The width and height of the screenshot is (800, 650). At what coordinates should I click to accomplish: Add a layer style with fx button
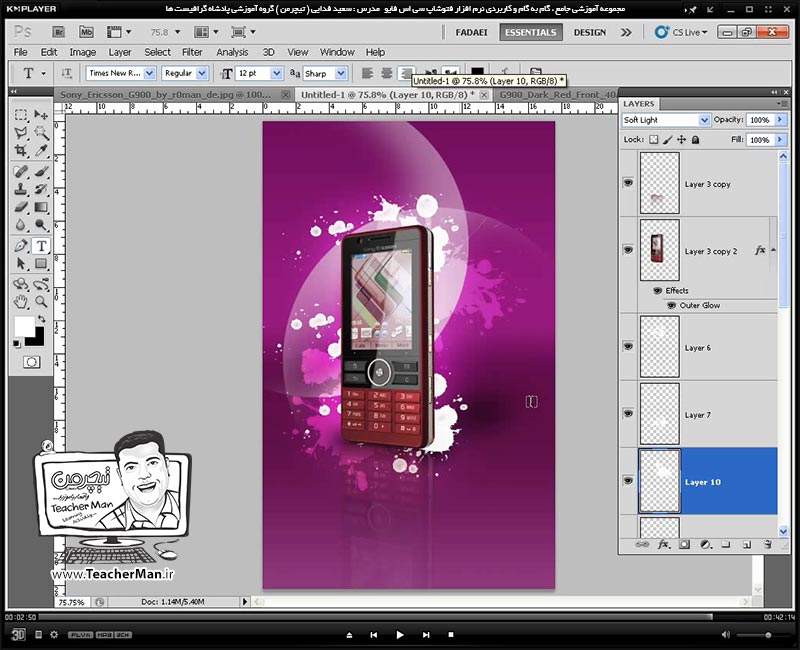pos(663,544)
